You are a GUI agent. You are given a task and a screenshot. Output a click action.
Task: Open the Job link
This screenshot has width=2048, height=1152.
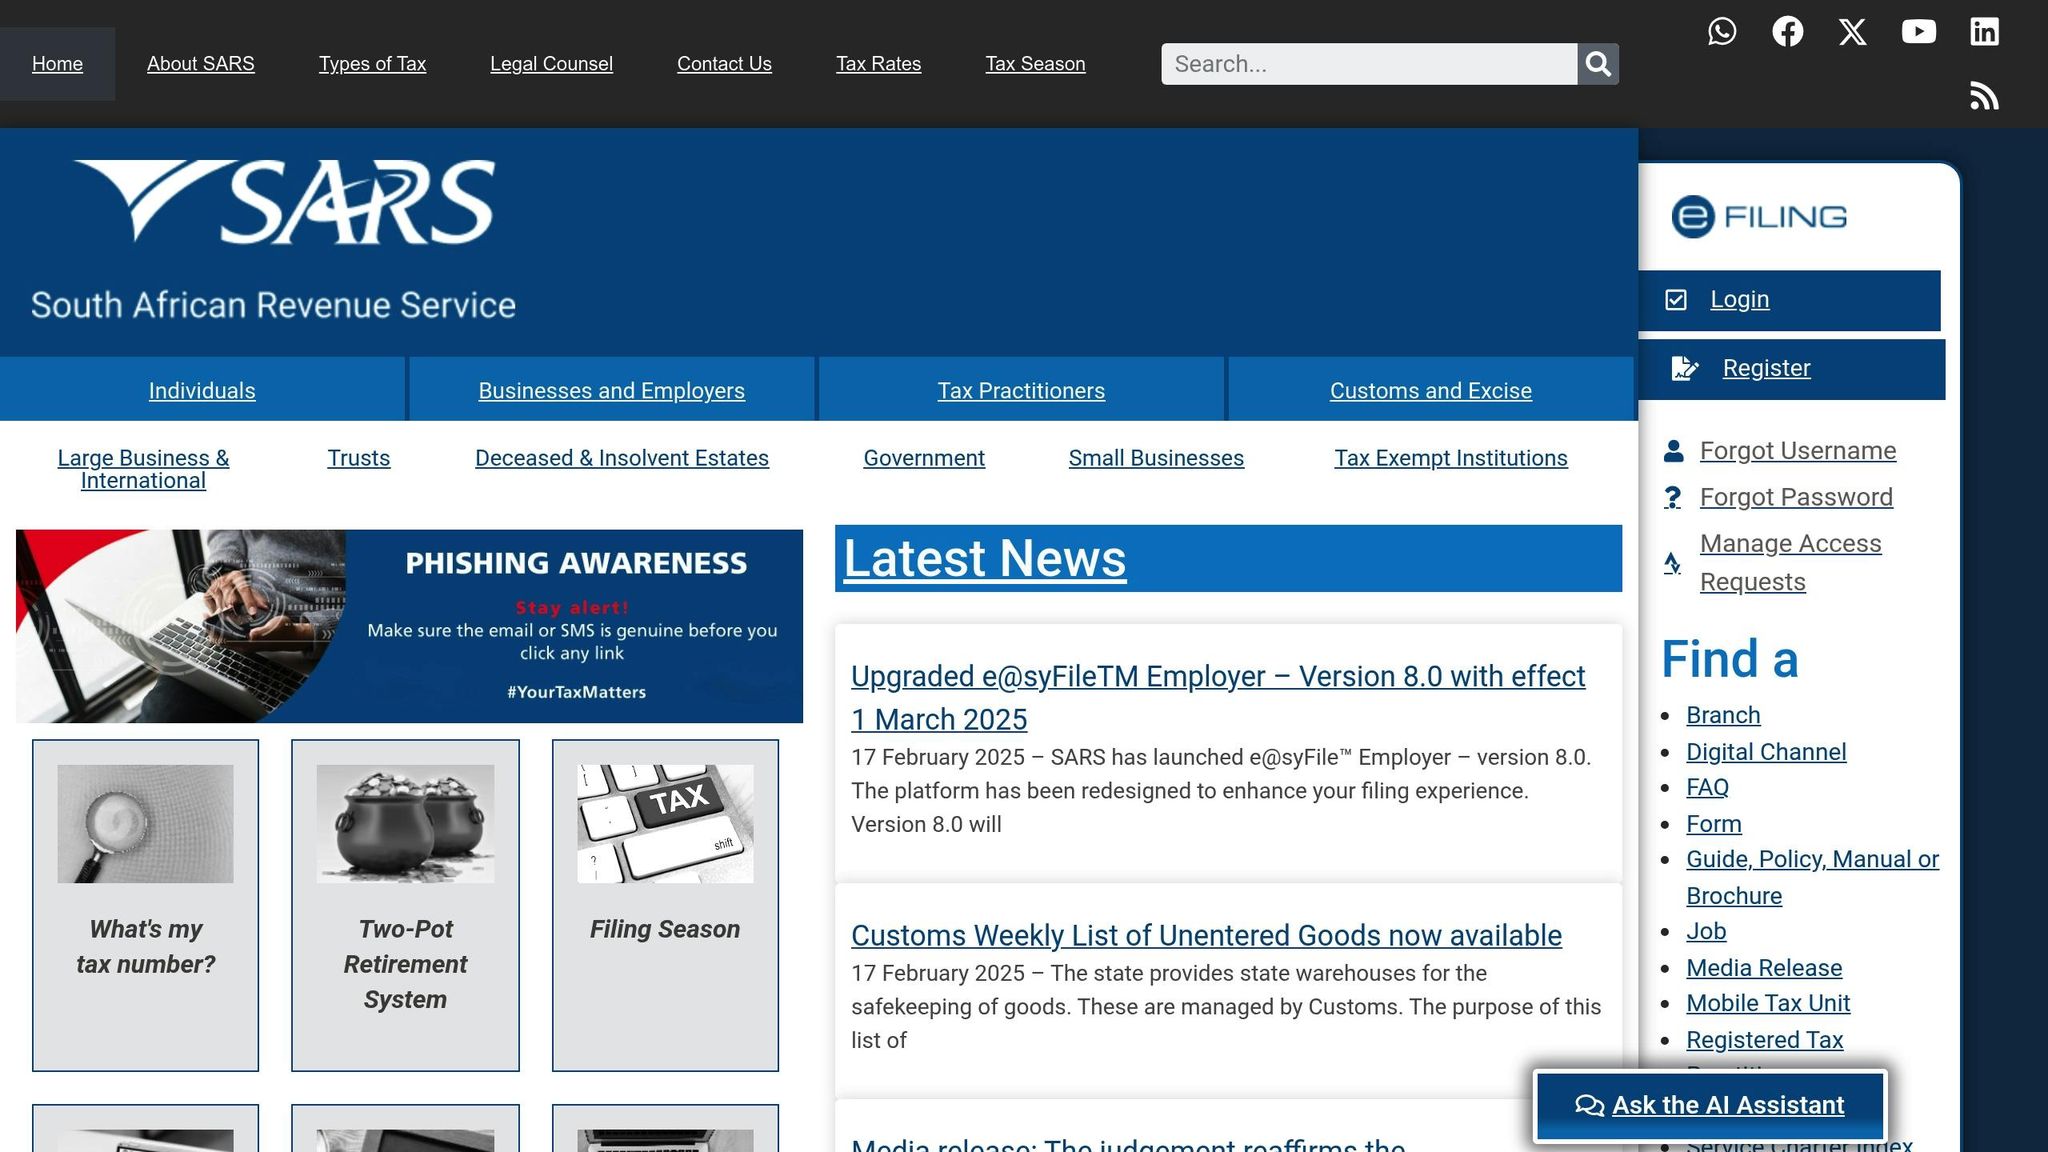tap(1706, 931)
